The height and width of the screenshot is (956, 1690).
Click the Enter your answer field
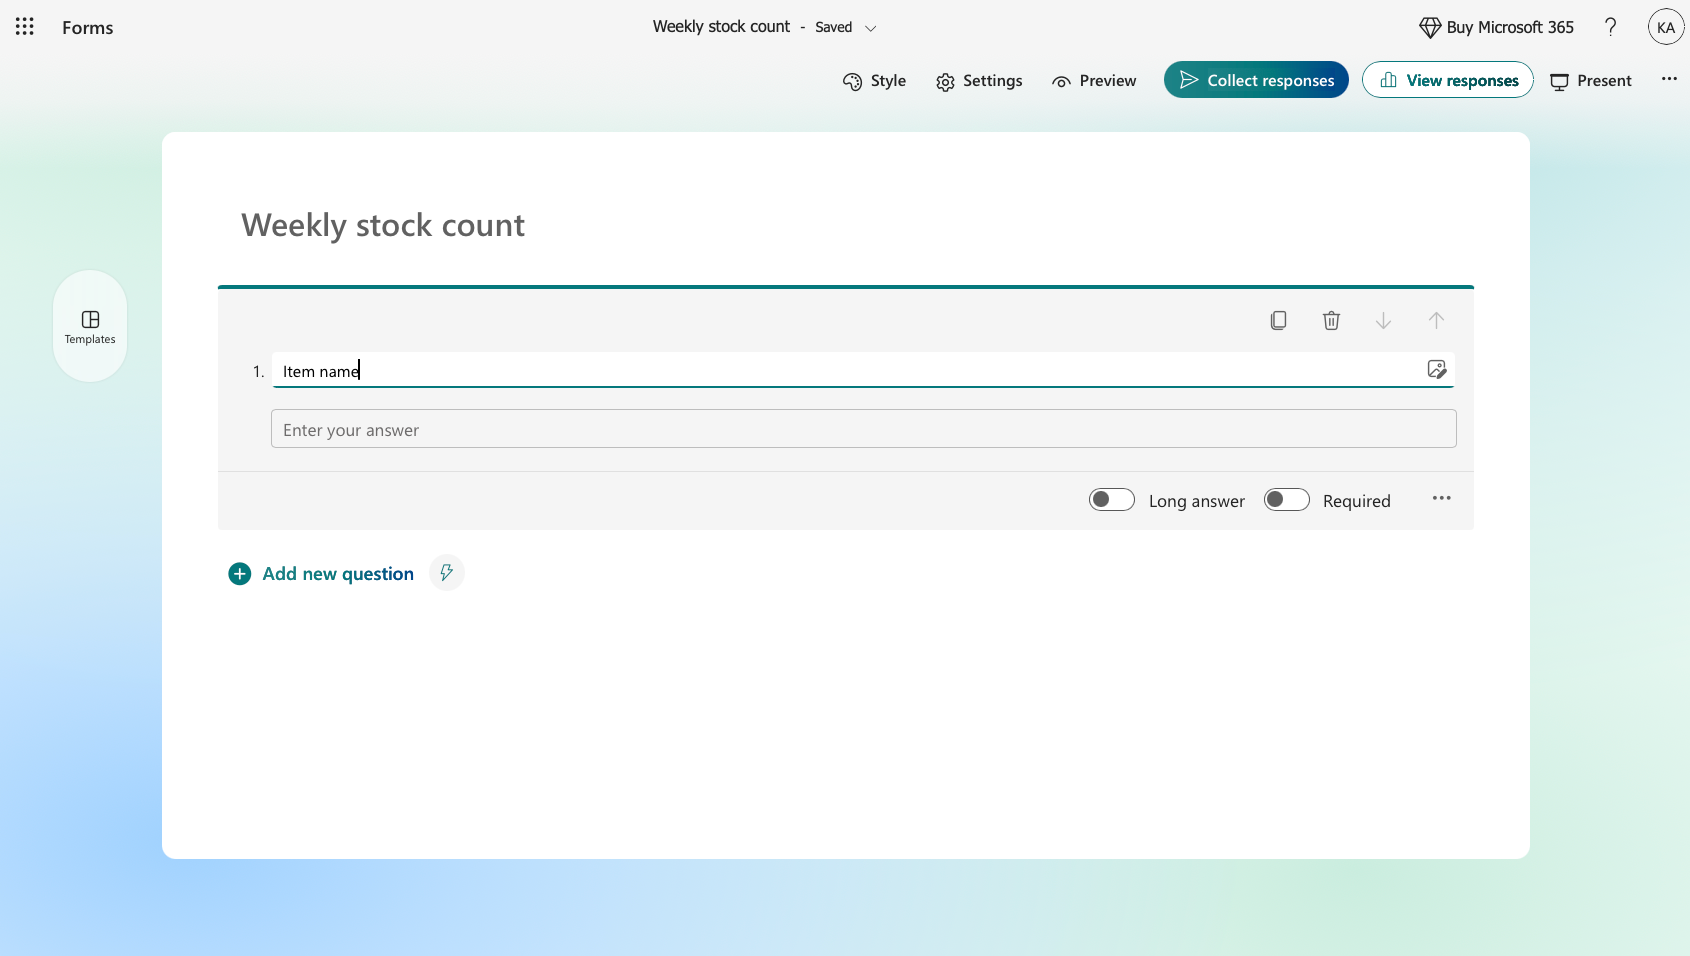point(864,429)
